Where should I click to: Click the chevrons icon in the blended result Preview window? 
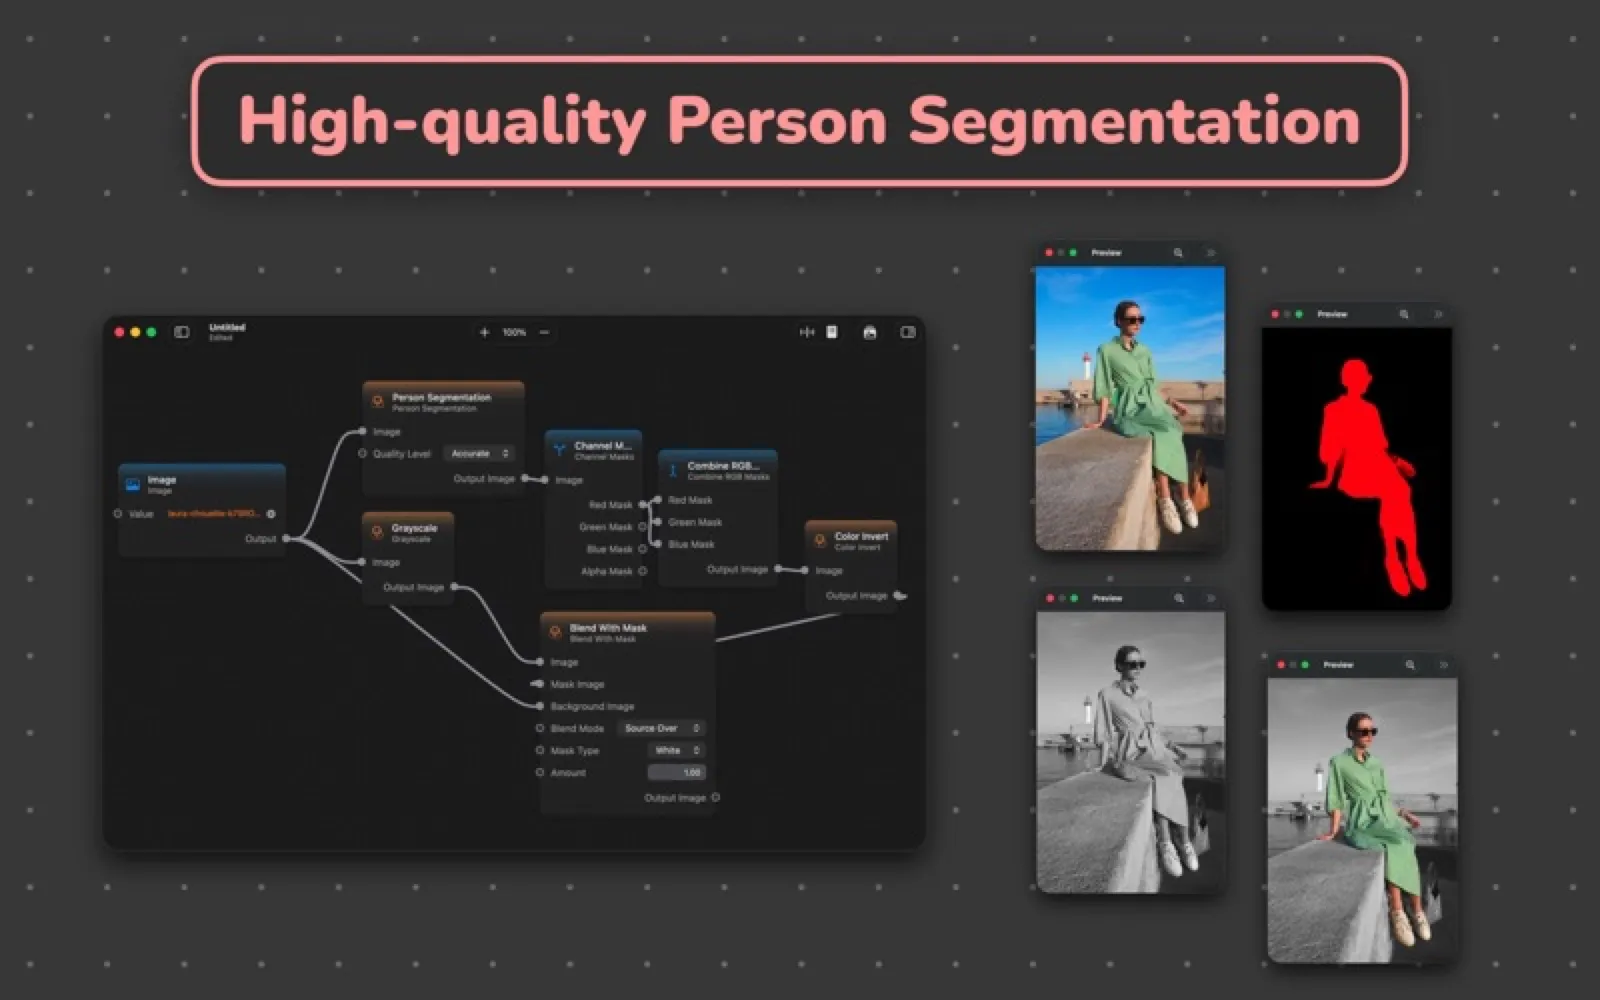pyautogui.click(x=1444, y=665)
